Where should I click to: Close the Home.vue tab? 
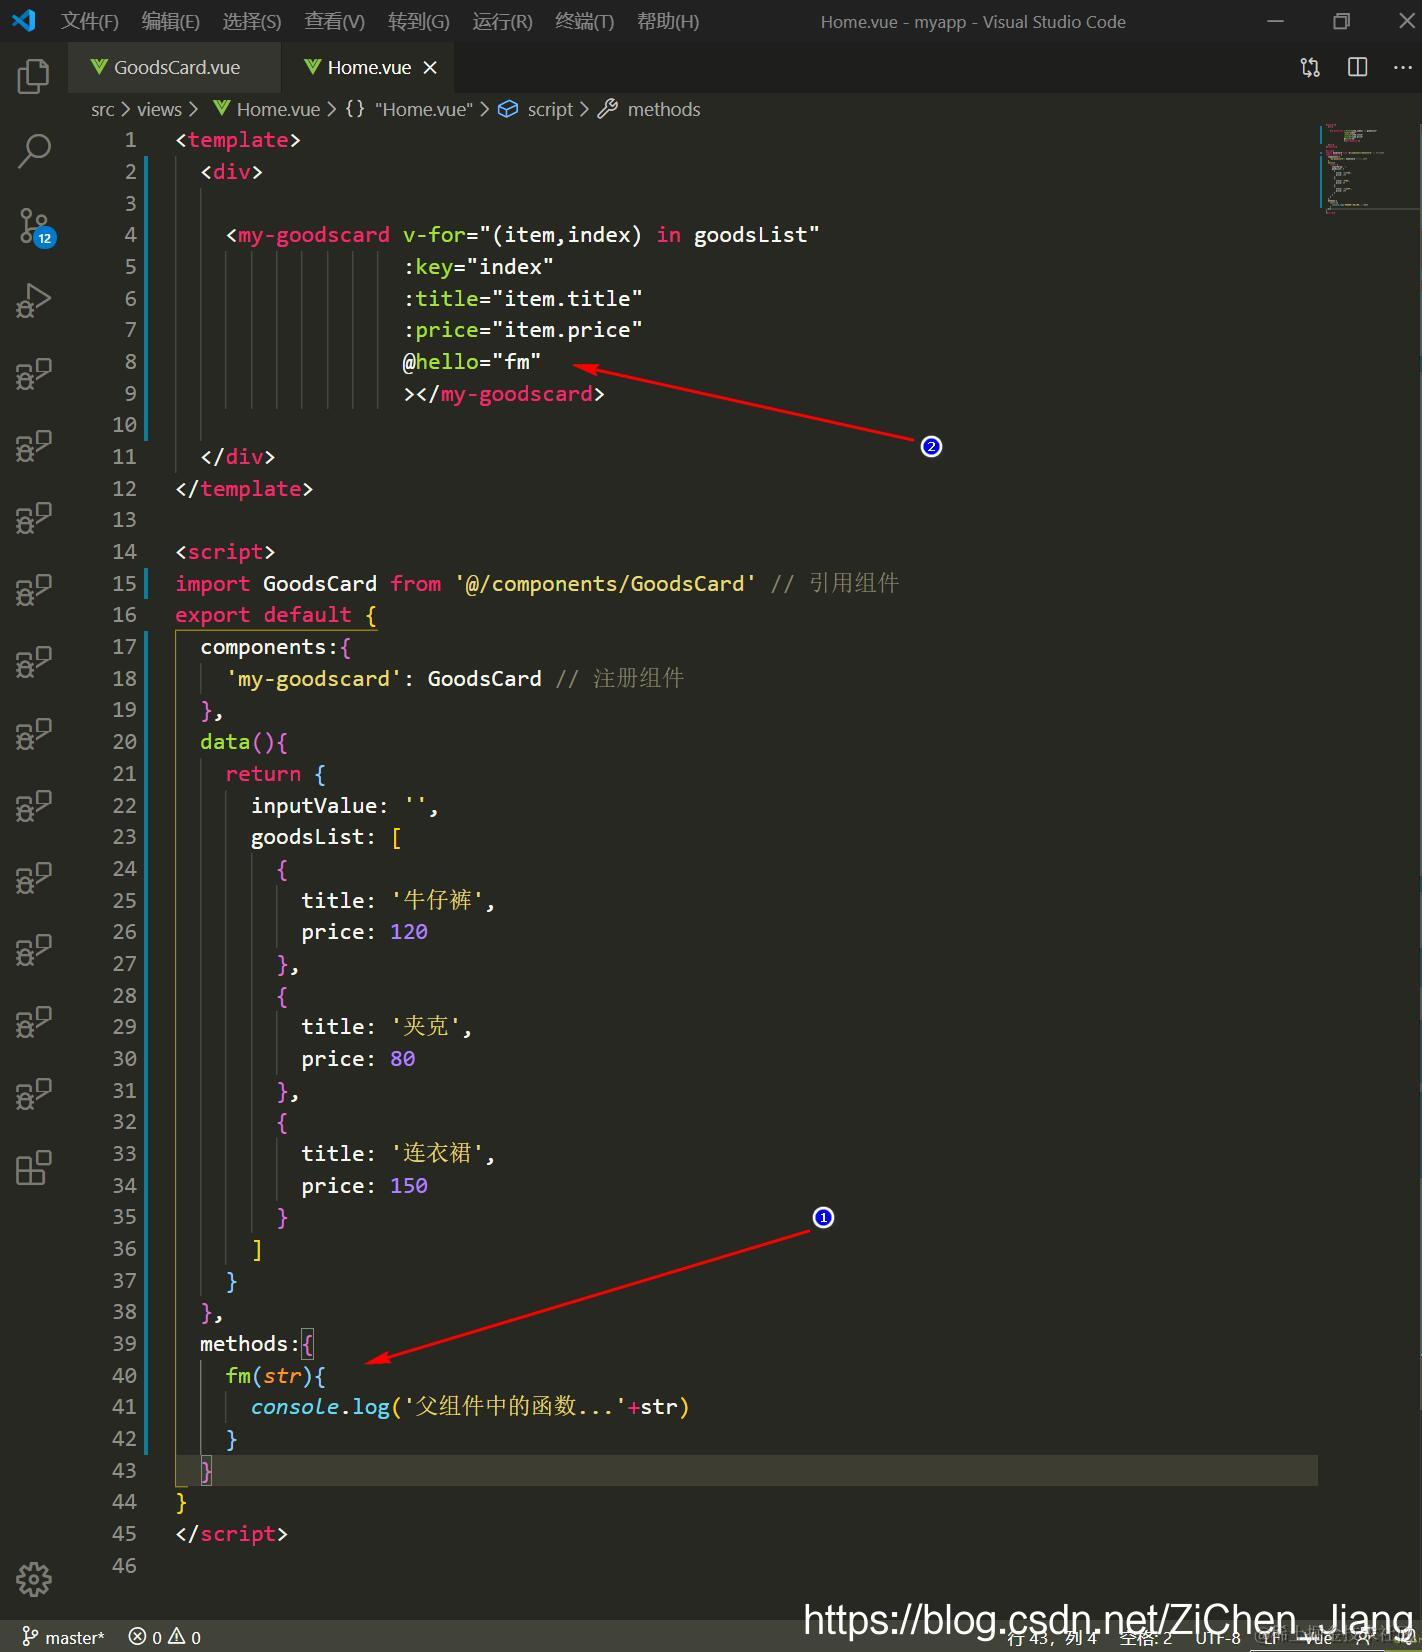[x=430, y=67]
